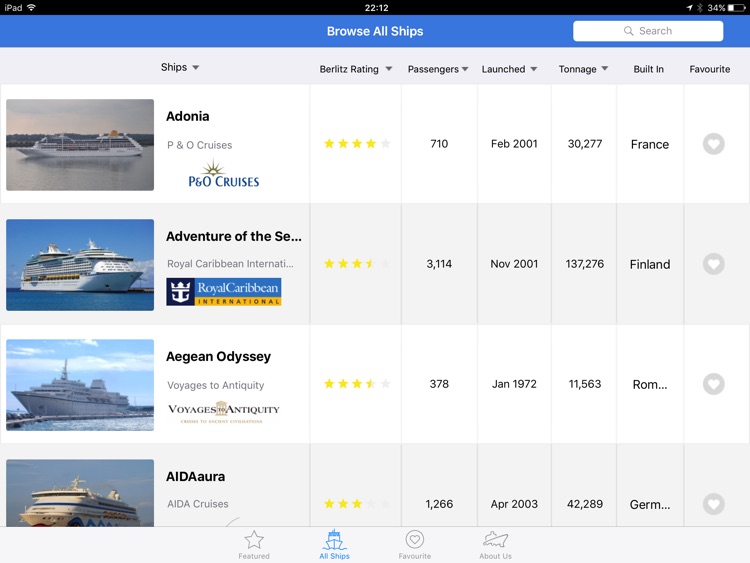The height and width of the screenshot is (563, 750).
Task: Sort by Tonnage column dropdown
Action: pos(584,69)
